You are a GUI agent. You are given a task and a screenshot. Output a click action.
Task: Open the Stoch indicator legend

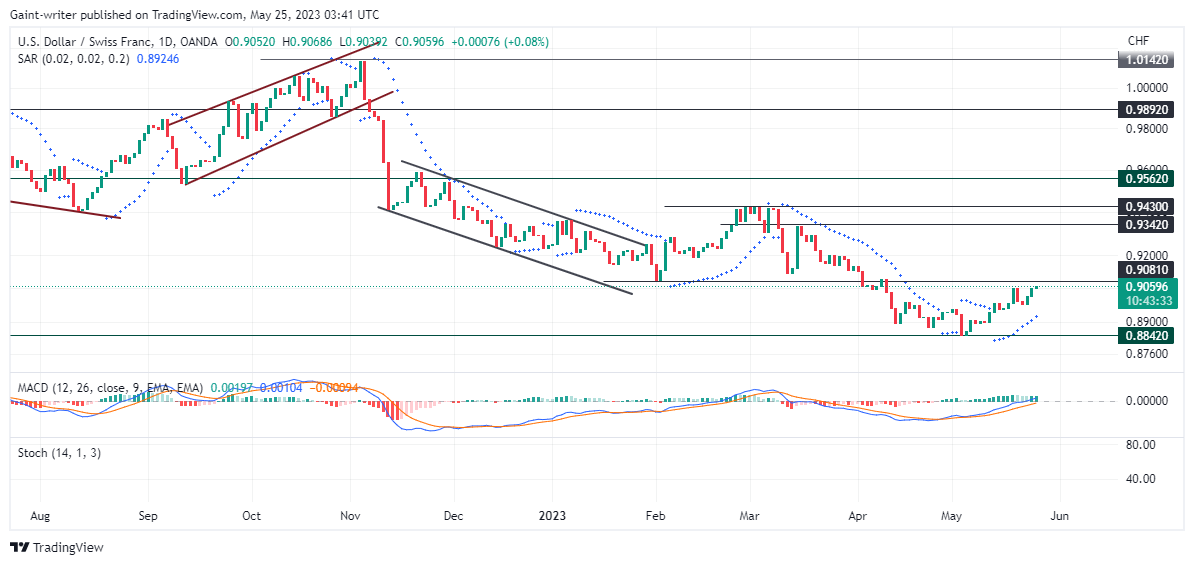59,453
